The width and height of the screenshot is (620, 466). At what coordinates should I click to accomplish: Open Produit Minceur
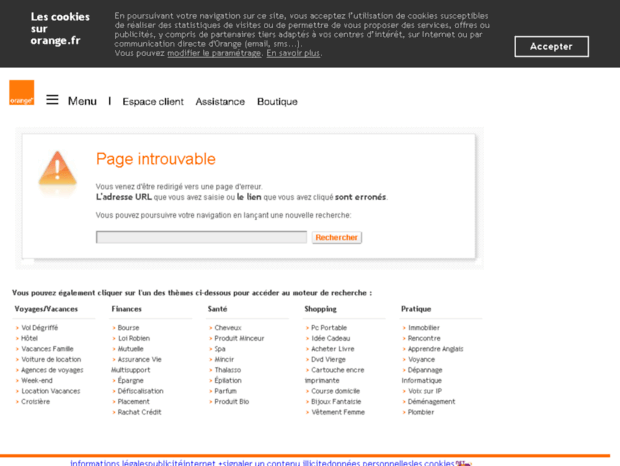click(x=239, y=338)
